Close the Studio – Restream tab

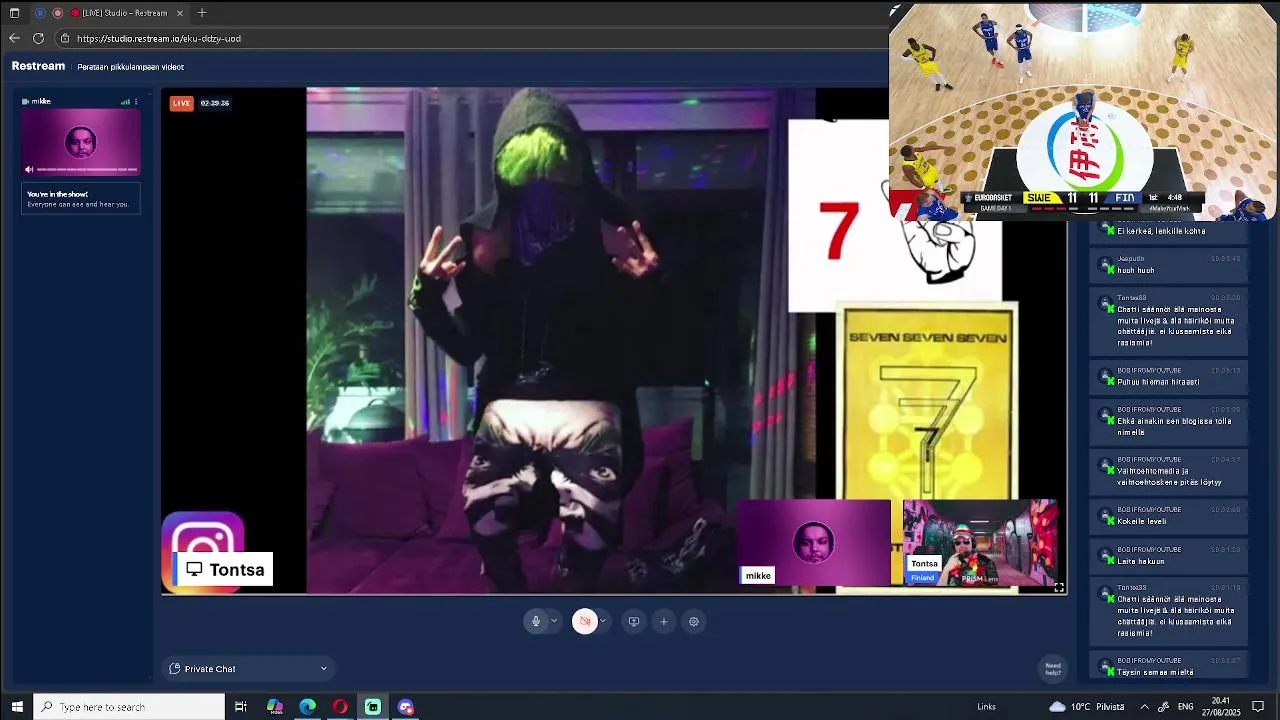pyautogui.click(x=181, y=13)
